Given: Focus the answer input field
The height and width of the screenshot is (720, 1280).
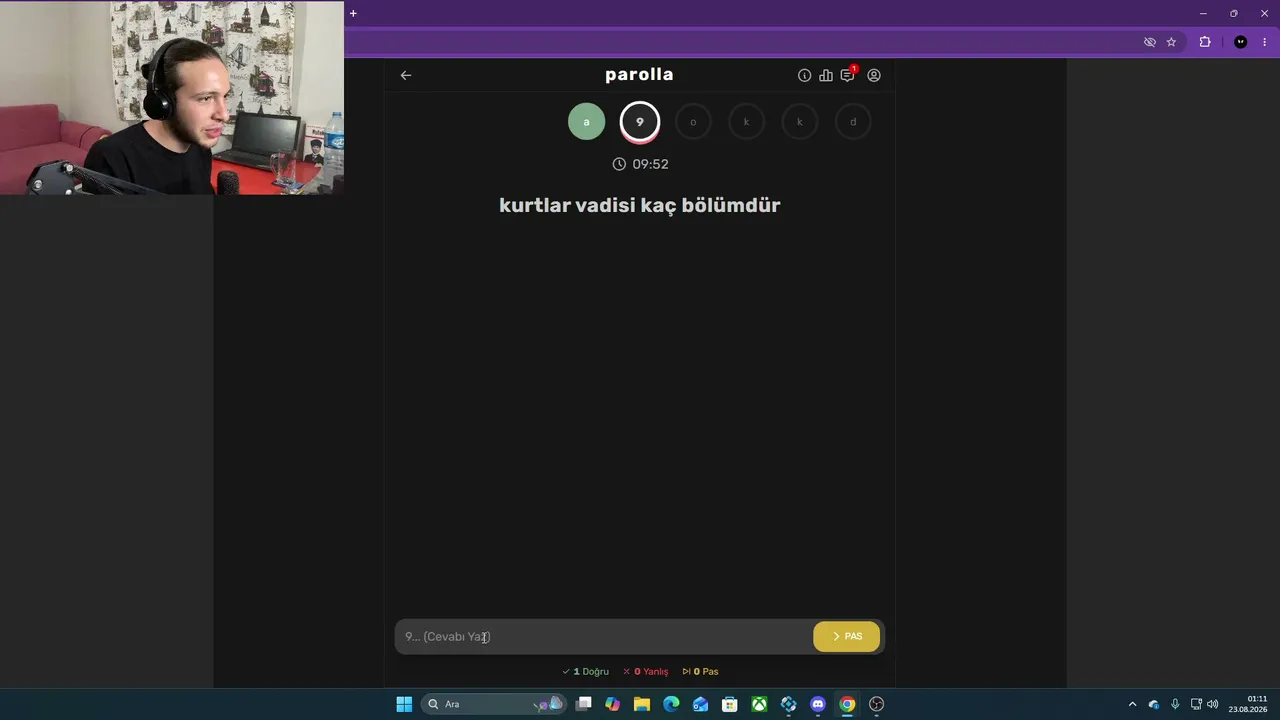Looking at the screenshot, I should [604, 637].
